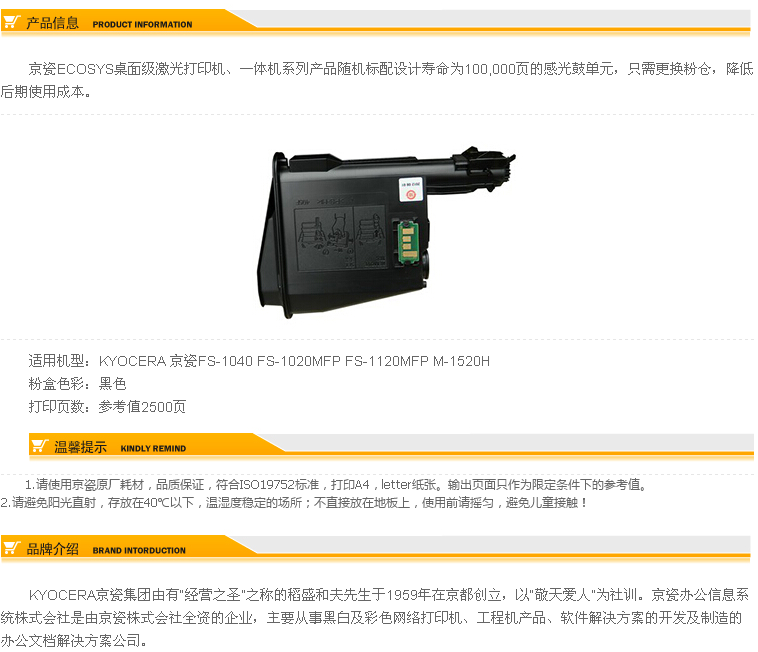Viewport: 758px width, 652px height.
Task: Click the KINDLY REMIND header text
Action: coord(153,448)
